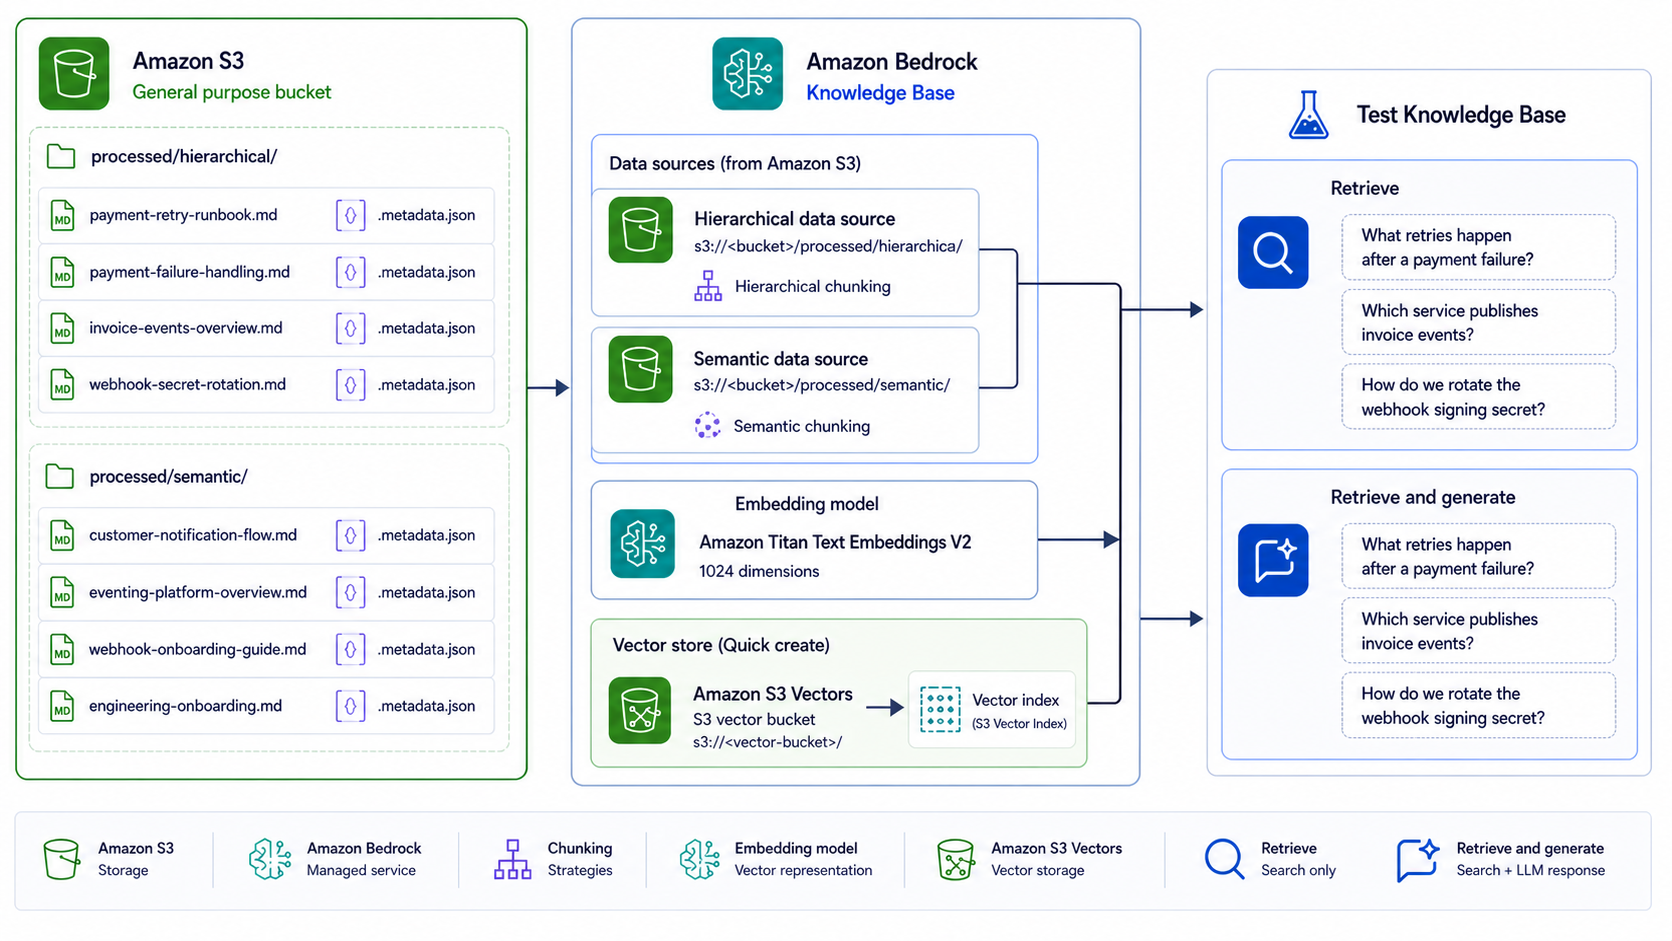Click the legend Amazon S3 Storage bucket icon
1672x941 pixels.
point(61,859)
